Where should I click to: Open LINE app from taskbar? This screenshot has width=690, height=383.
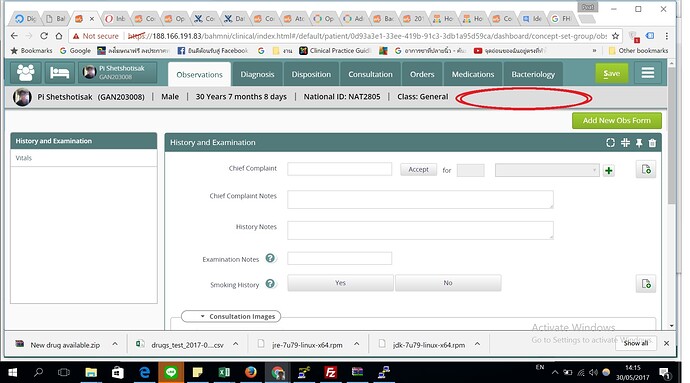click(171, 372)
